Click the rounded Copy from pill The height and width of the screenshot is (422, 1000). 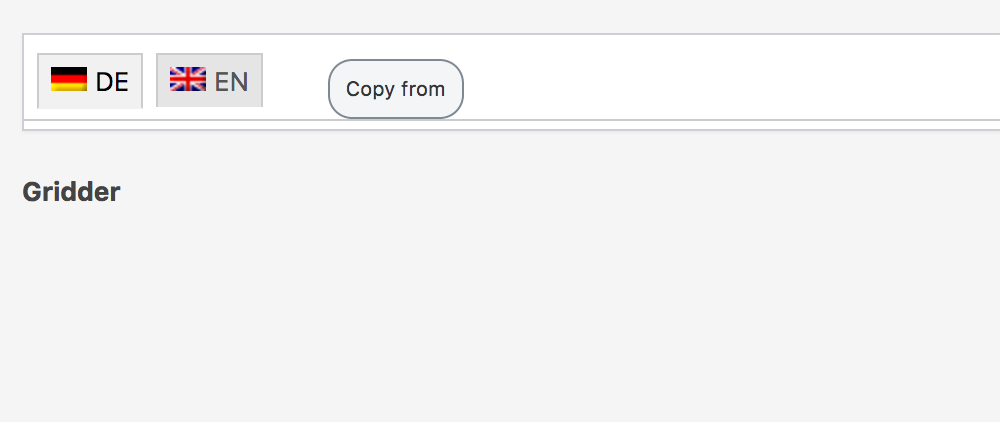395,89
